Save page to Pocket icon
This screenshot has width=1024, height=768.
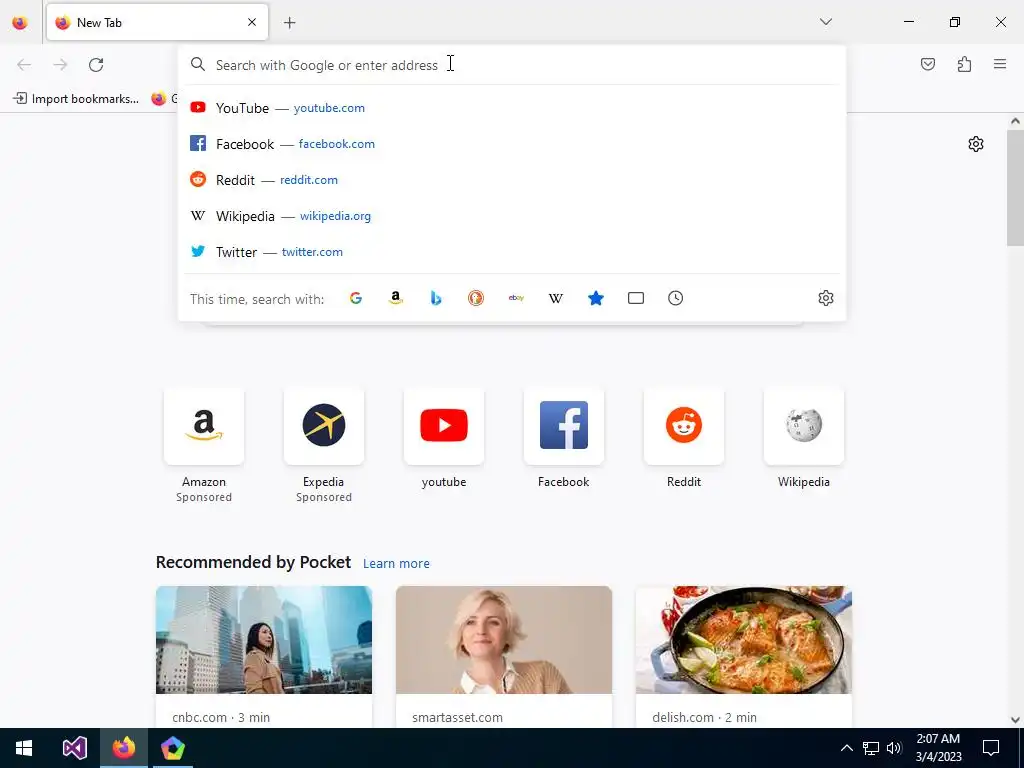tap(927, 64)
